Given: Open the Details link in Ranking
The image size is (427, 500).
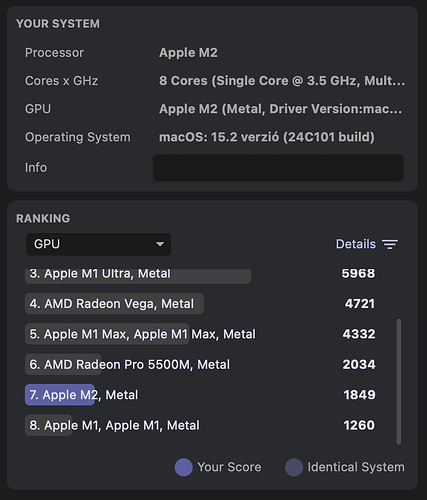Looking at the screenshot, I should tap(356, 244).
